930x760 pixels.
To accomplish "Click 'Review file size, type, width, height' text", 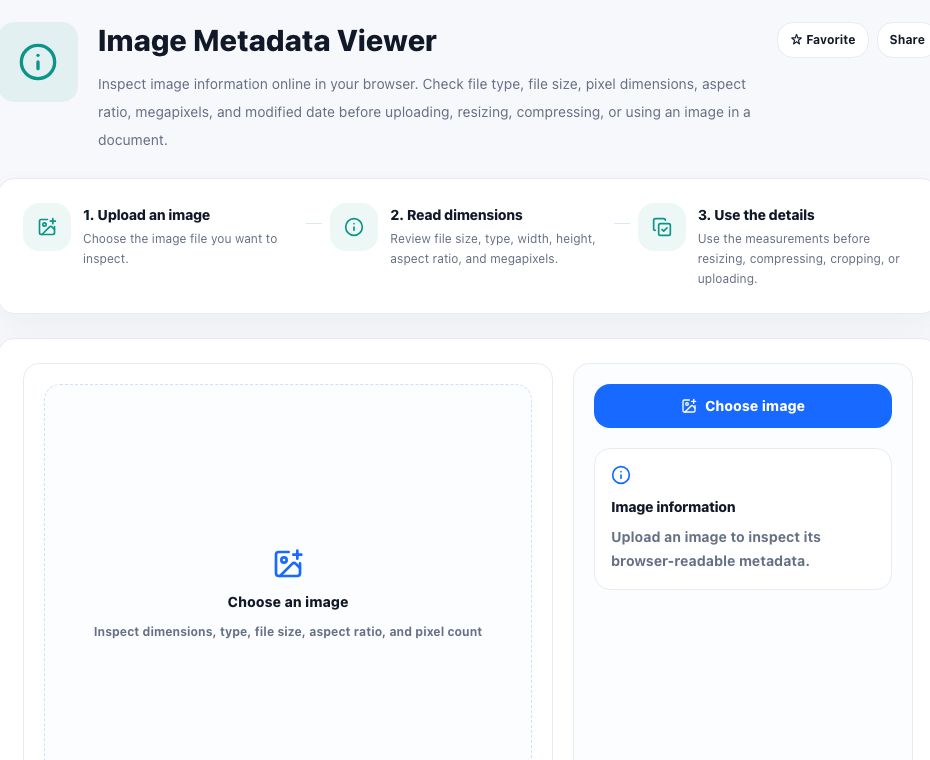I will click(x=493, y=239).
